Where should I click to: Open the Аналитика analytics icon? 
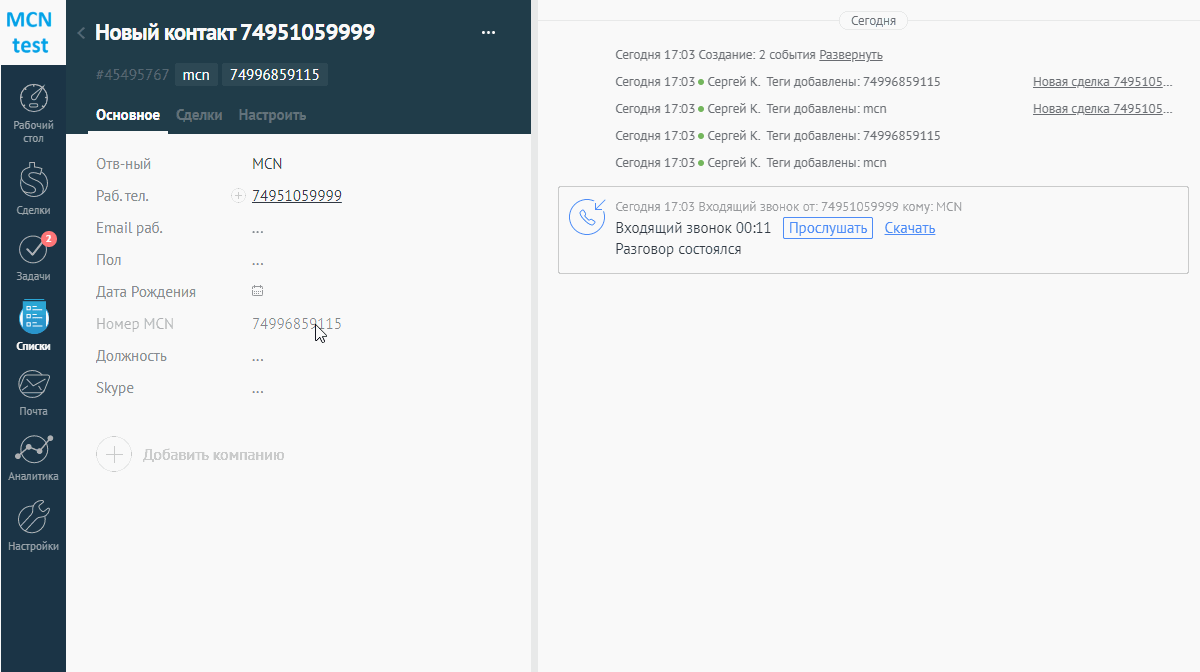[33, 451]
